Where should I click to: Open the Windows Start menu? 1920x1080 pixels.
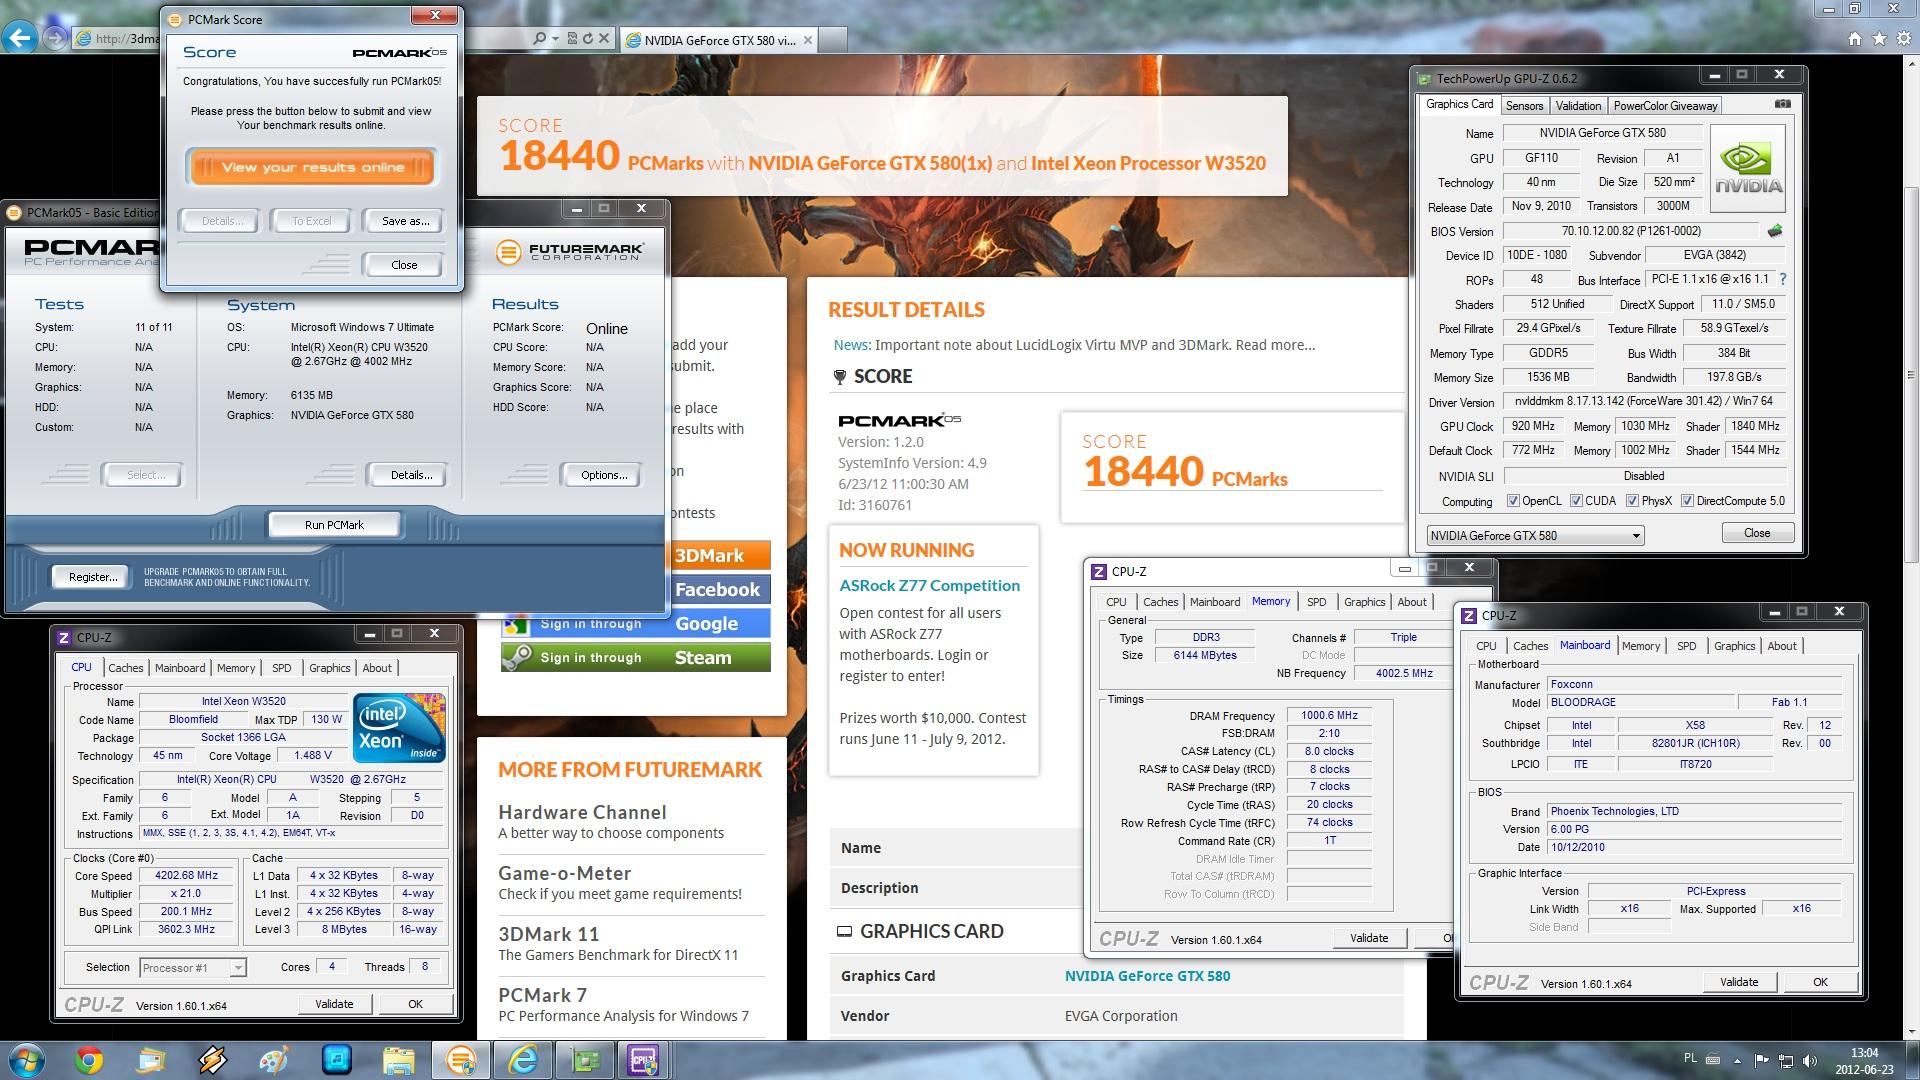26,1060
